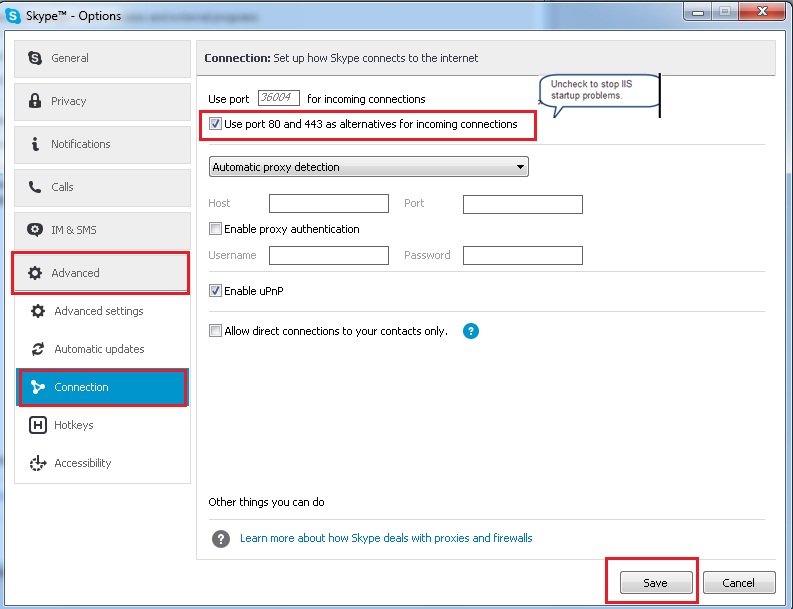
Task: Click the Save button
Action: 656,583
